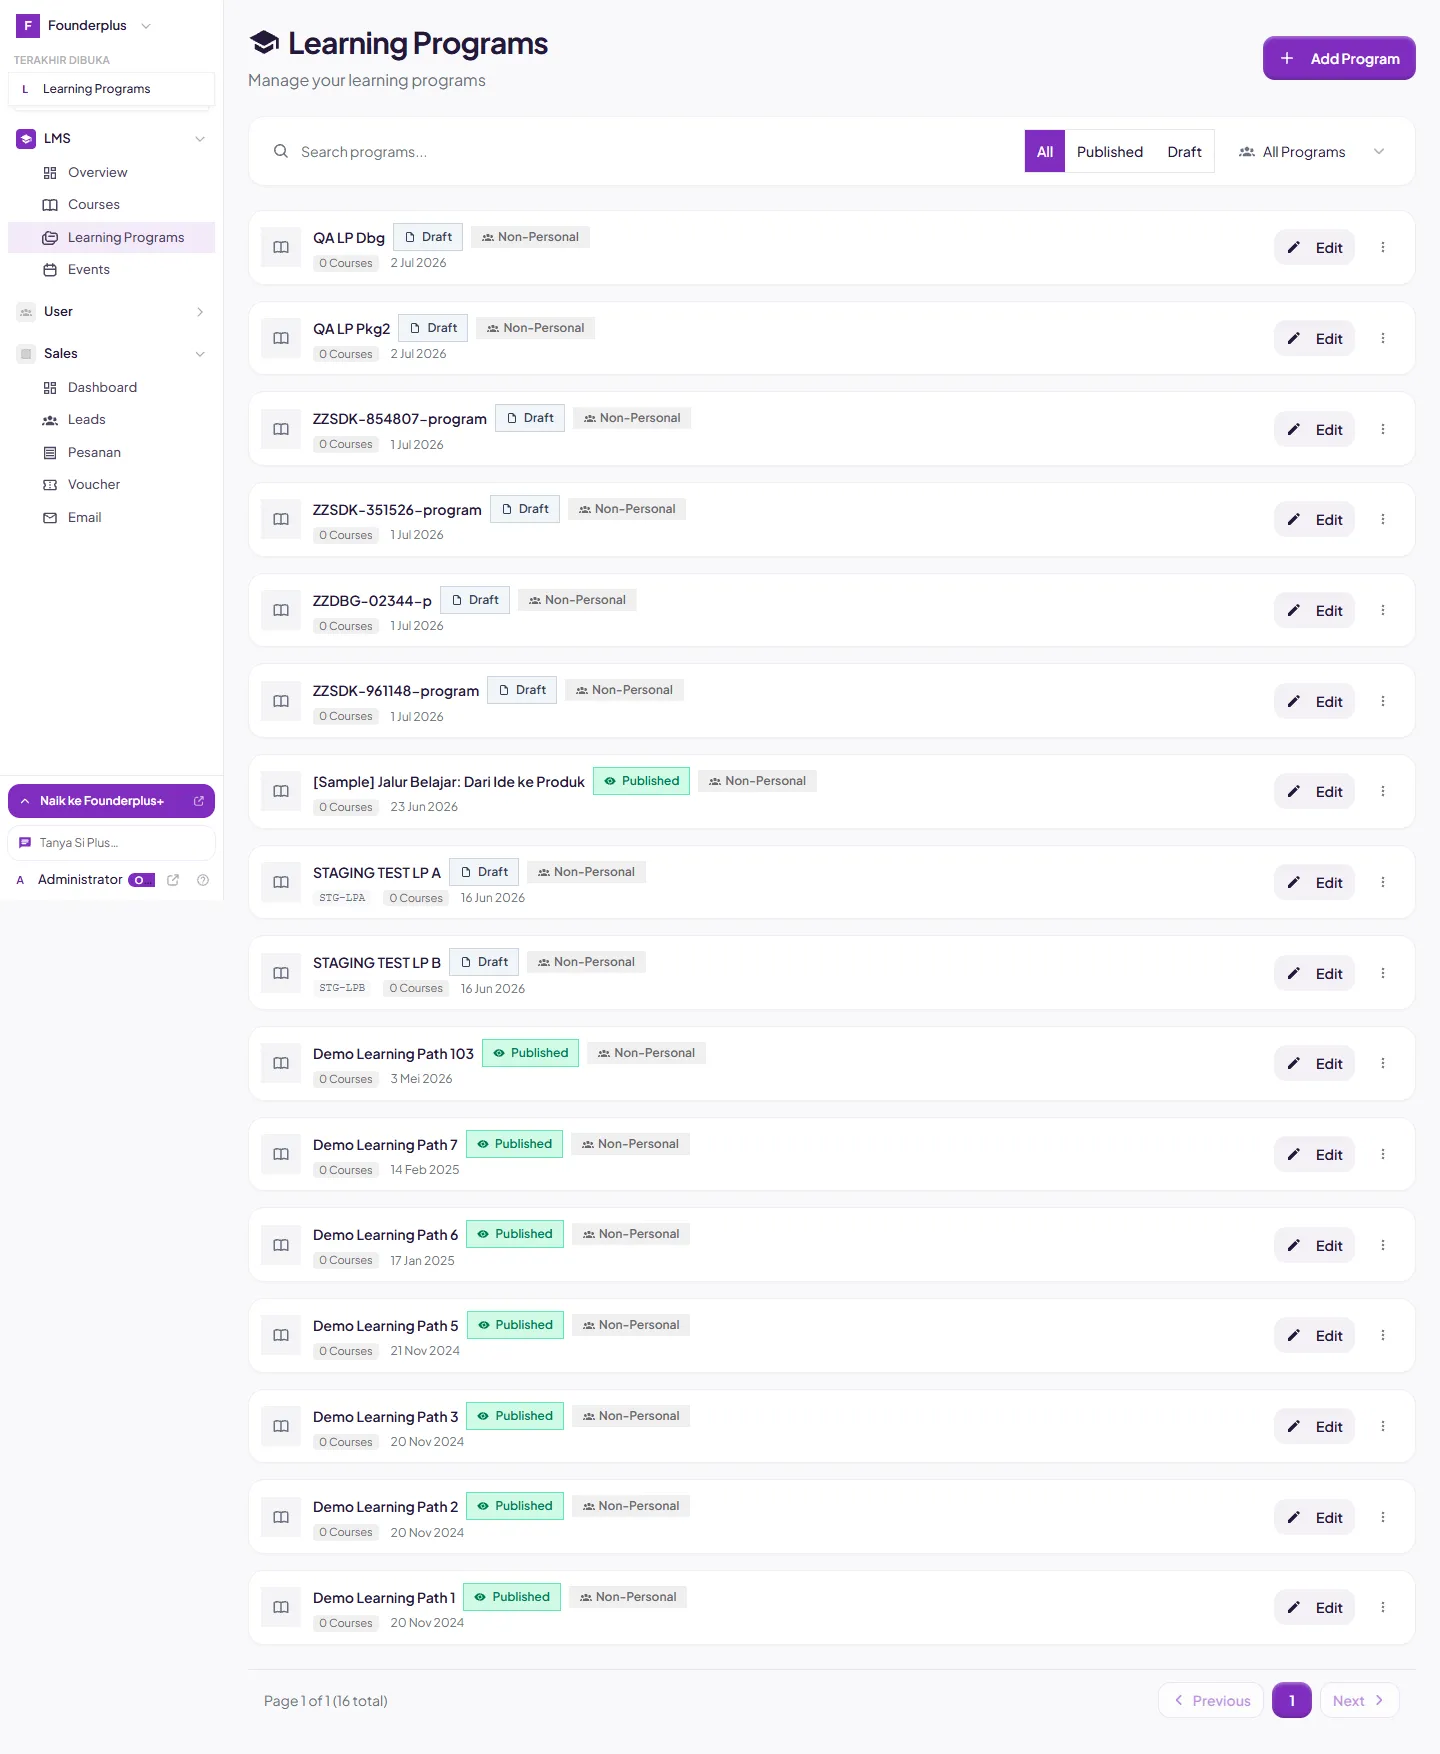
Task: Open more options for Demo Learning Path 7
Action: pos(1383,1154)
